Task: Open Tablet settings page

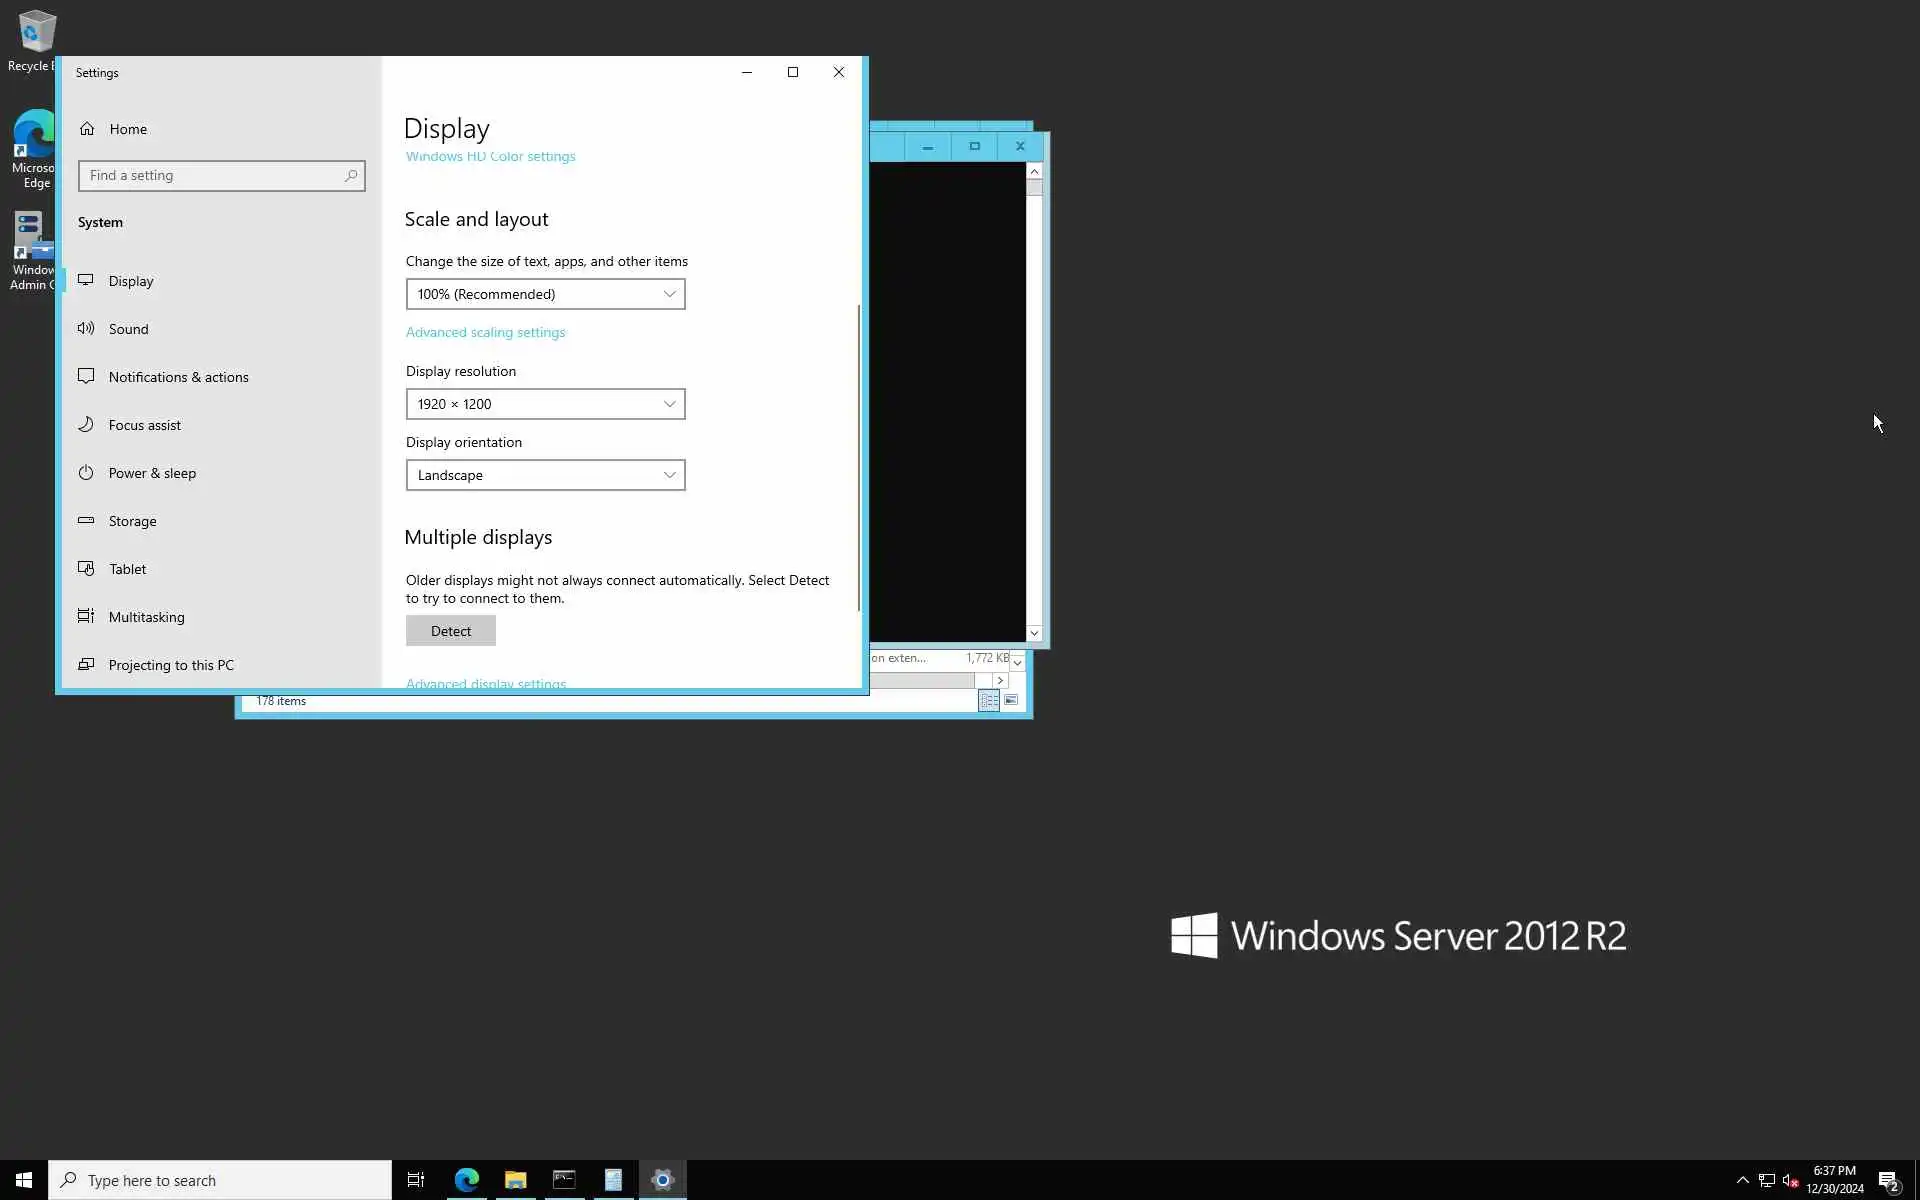Action: [127, 569]
